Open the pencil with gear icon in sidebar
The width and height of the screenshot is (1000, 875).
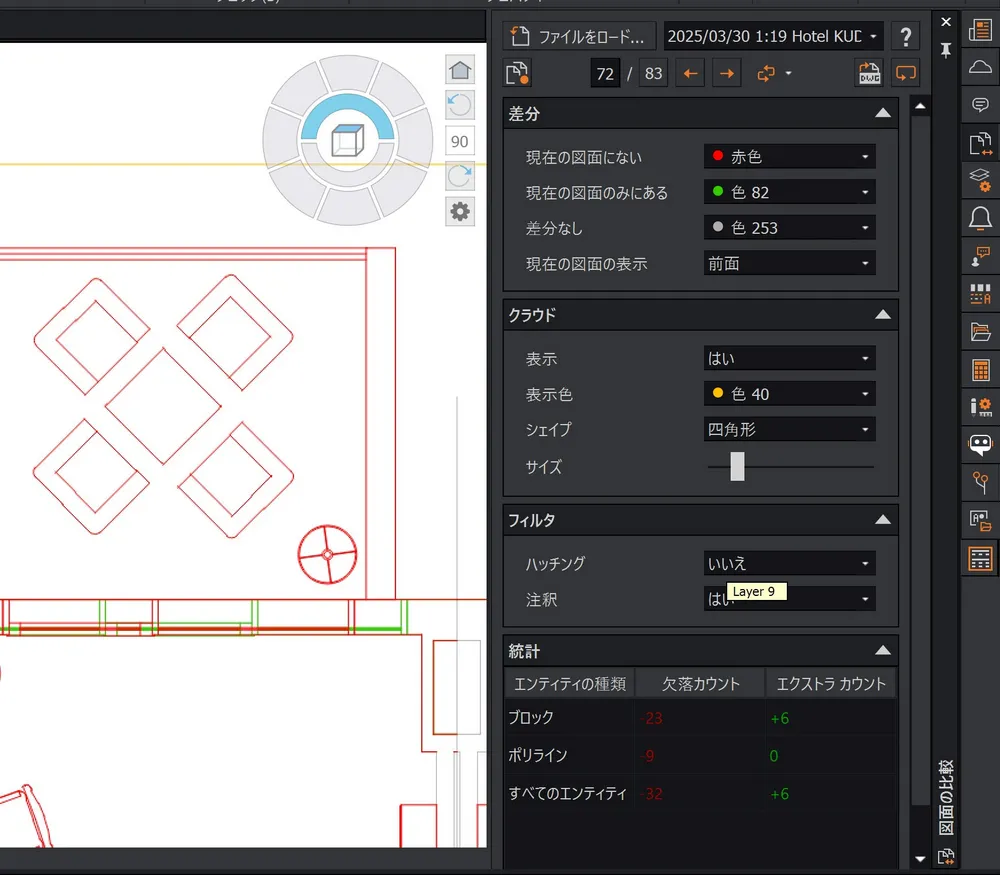[980, 407]
